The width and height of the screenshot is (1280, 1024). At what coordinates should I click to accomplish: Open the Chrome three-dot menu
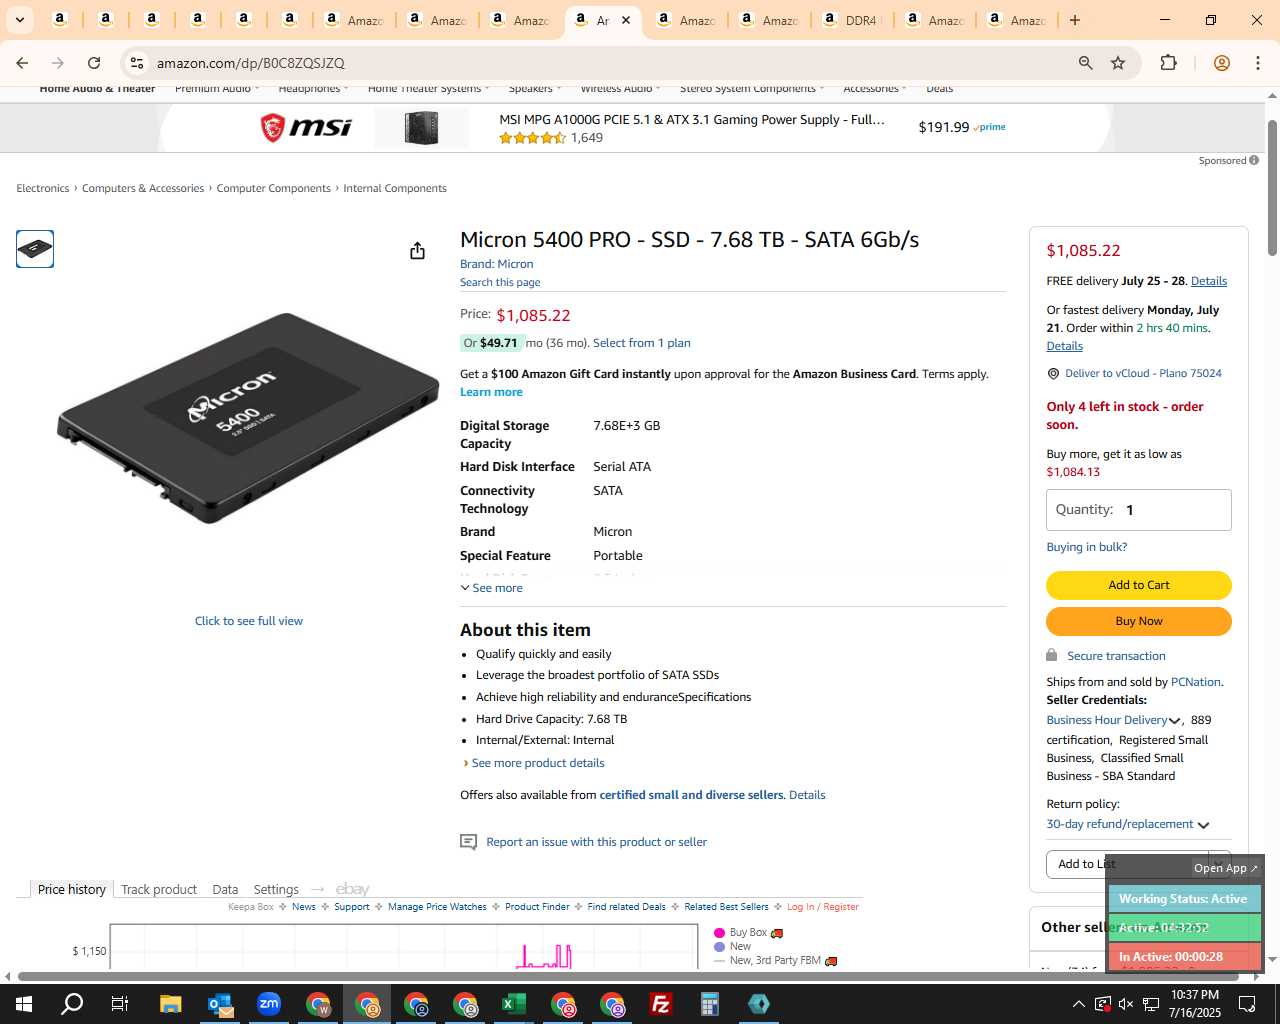coord(1257,63)
